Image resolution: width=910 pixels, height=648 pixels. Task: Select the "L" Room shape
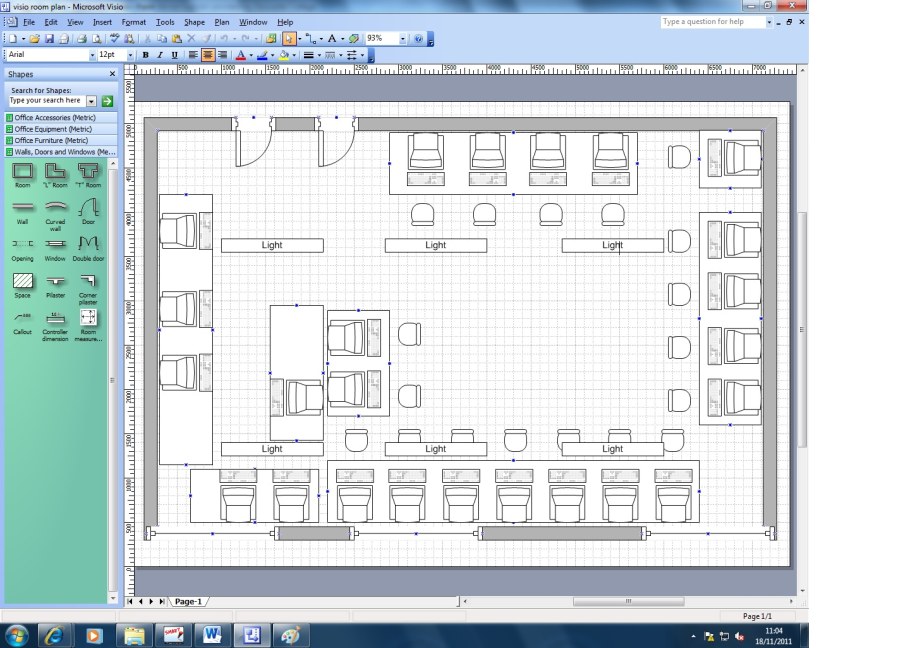click(x=55, y=171)
